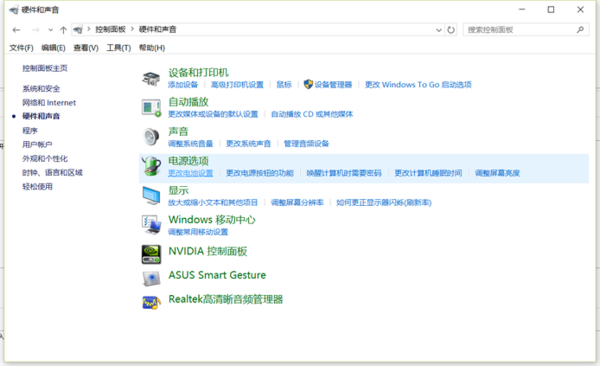Click the ASUS Smart Gesture icon
Viewport: 600px width, 366px height.
pyautogui.click(x=151, y=278)
